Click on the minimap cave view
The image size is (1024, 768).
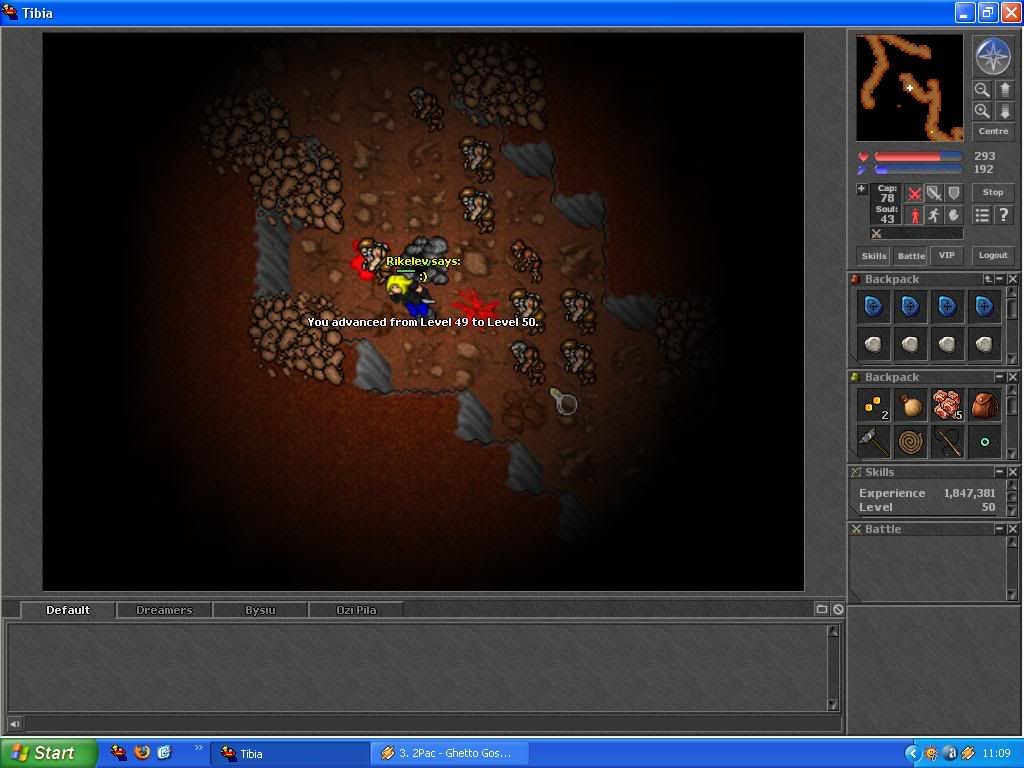click(910, 88)
